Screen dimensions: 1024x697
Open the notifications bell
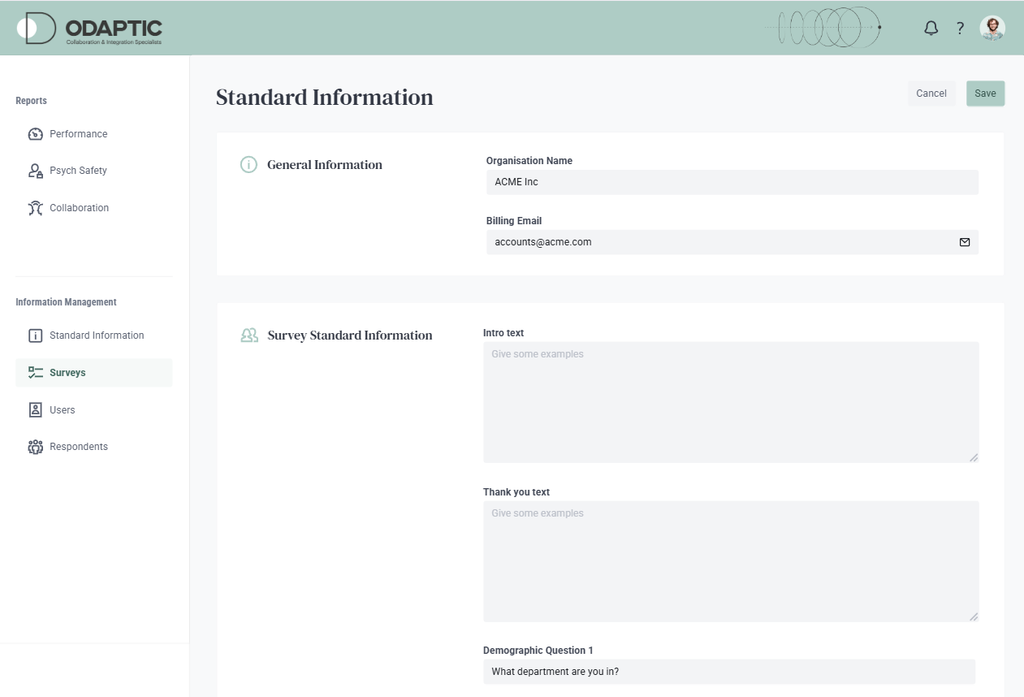[x=931, y=28]
